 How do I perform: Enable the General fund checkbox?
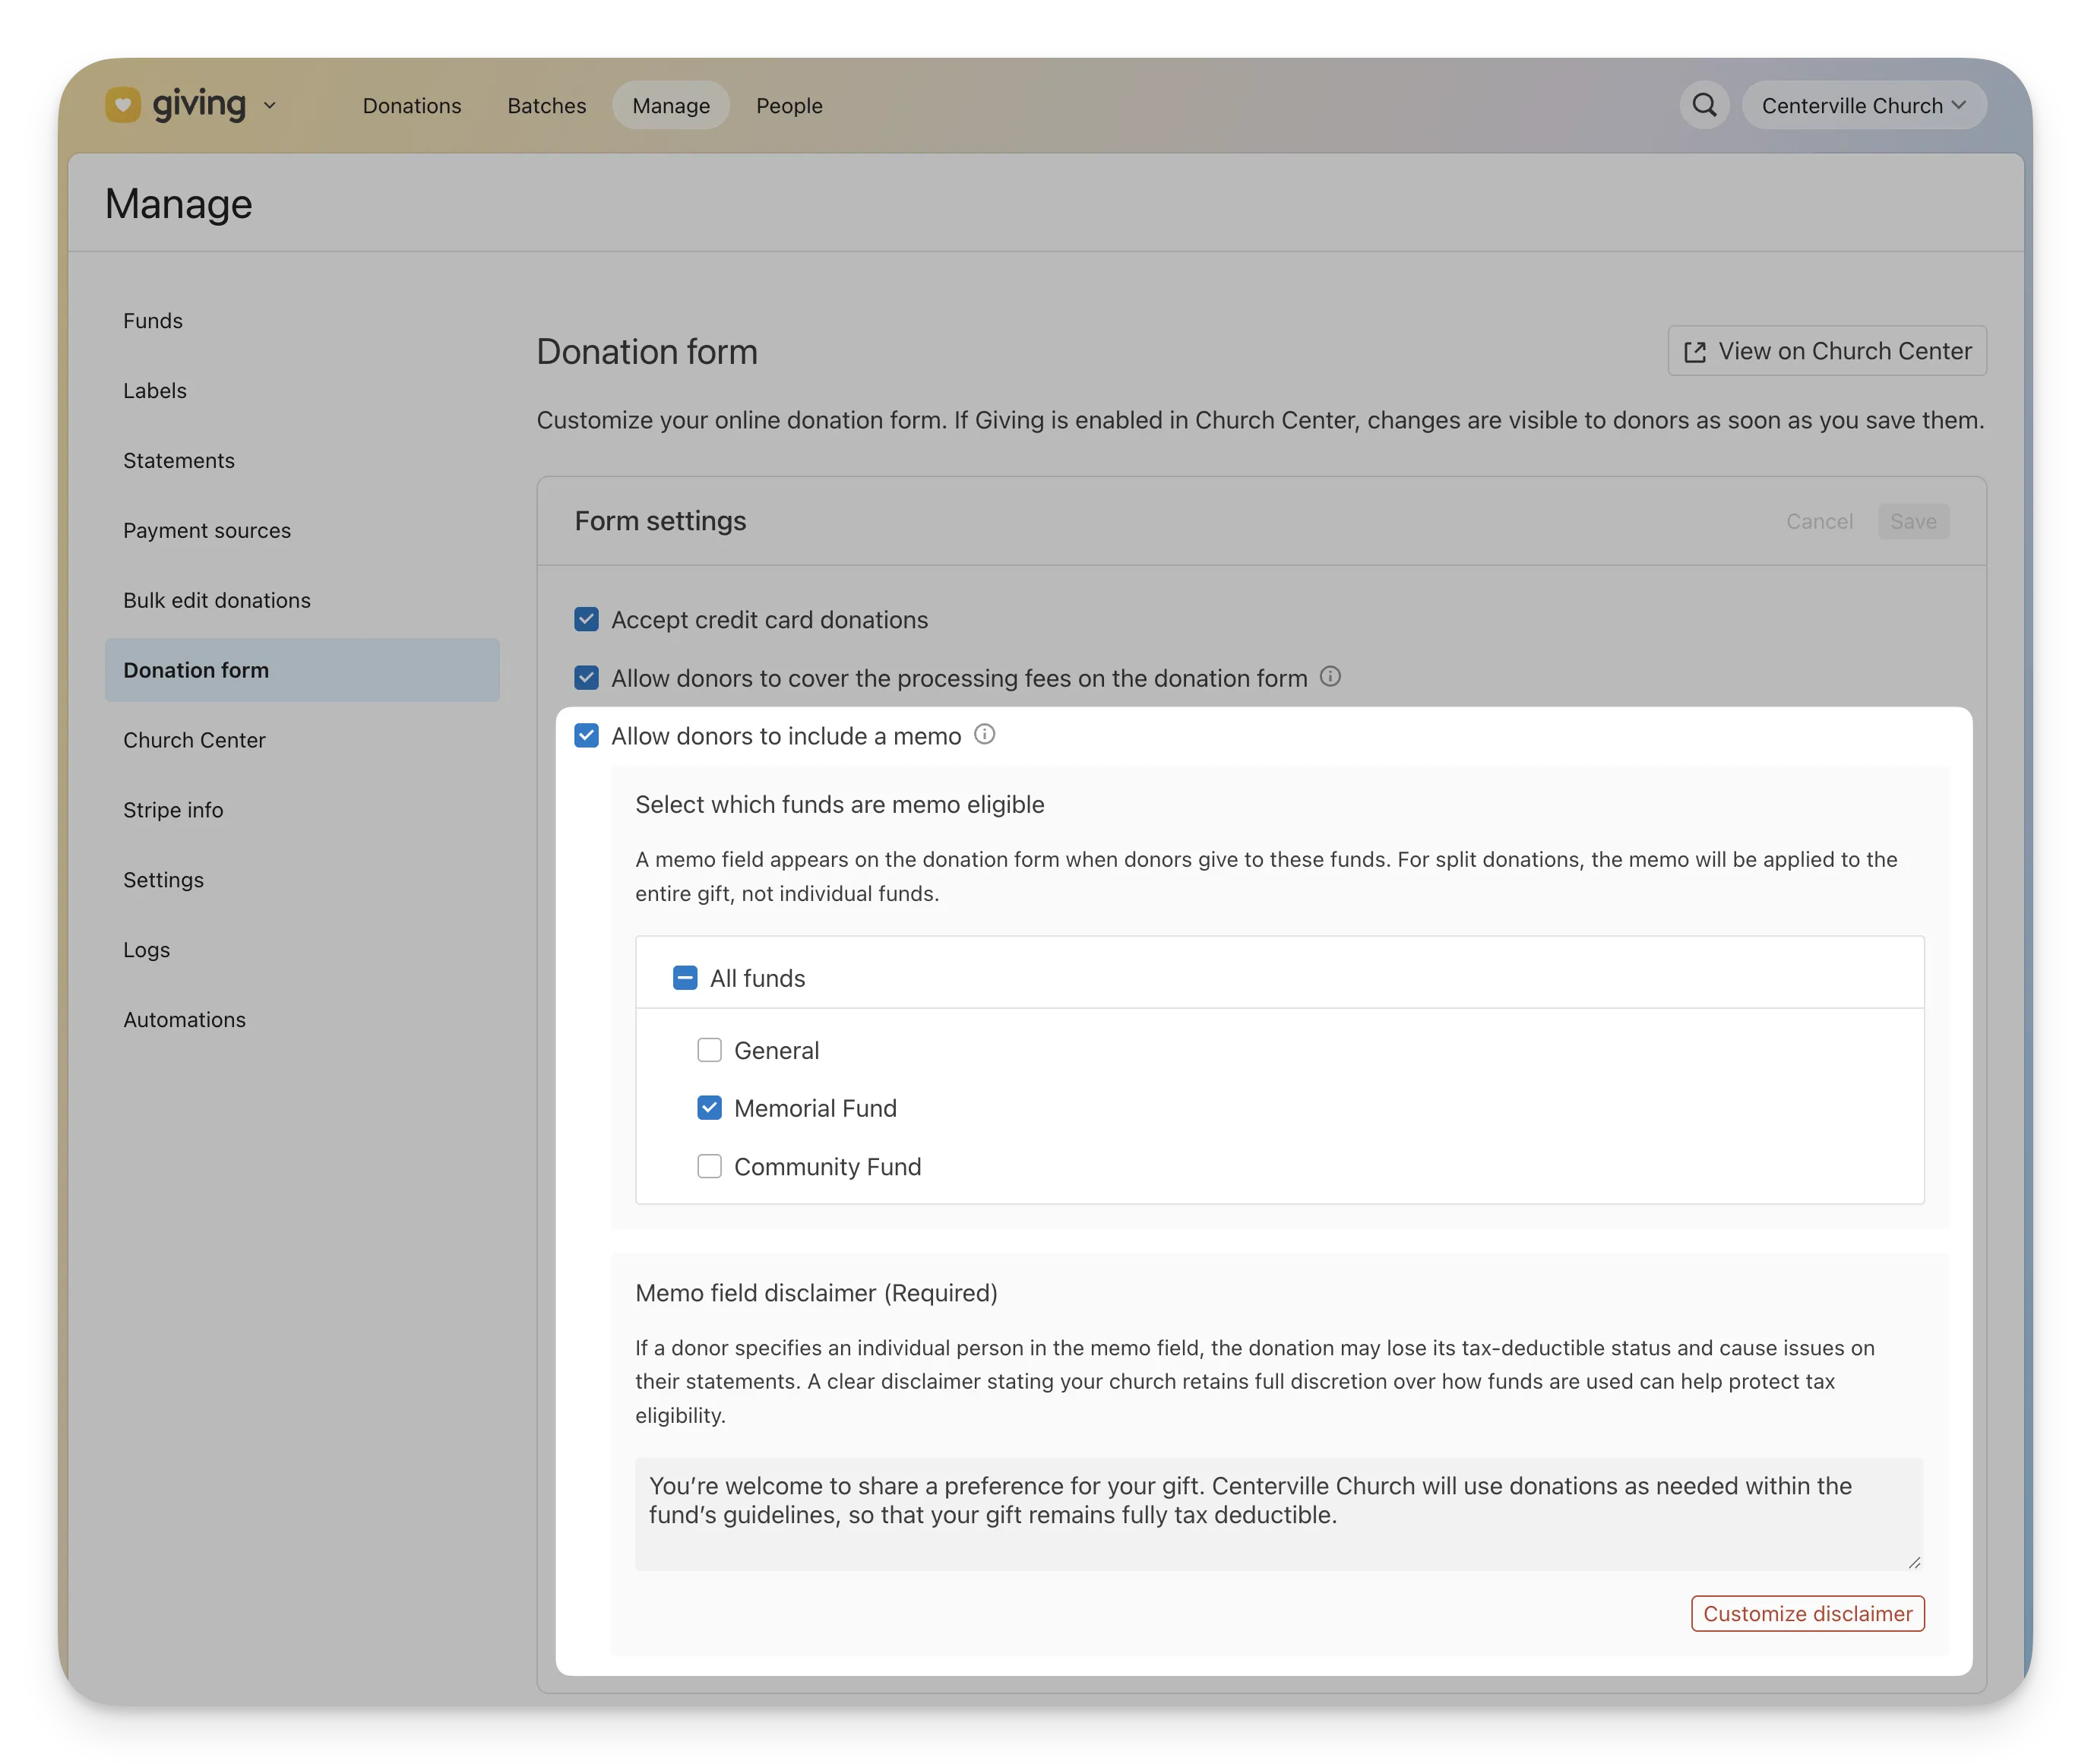709,1050
